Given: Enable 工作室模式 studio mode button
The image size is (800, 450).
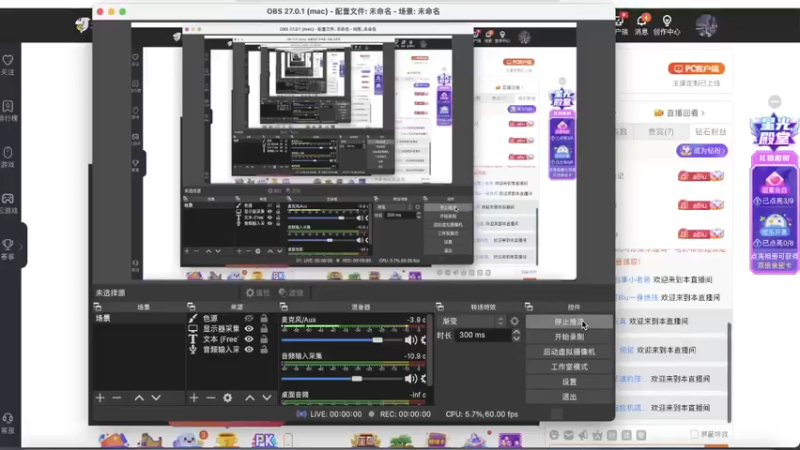Looking at the screenshot, I should 569,367.
